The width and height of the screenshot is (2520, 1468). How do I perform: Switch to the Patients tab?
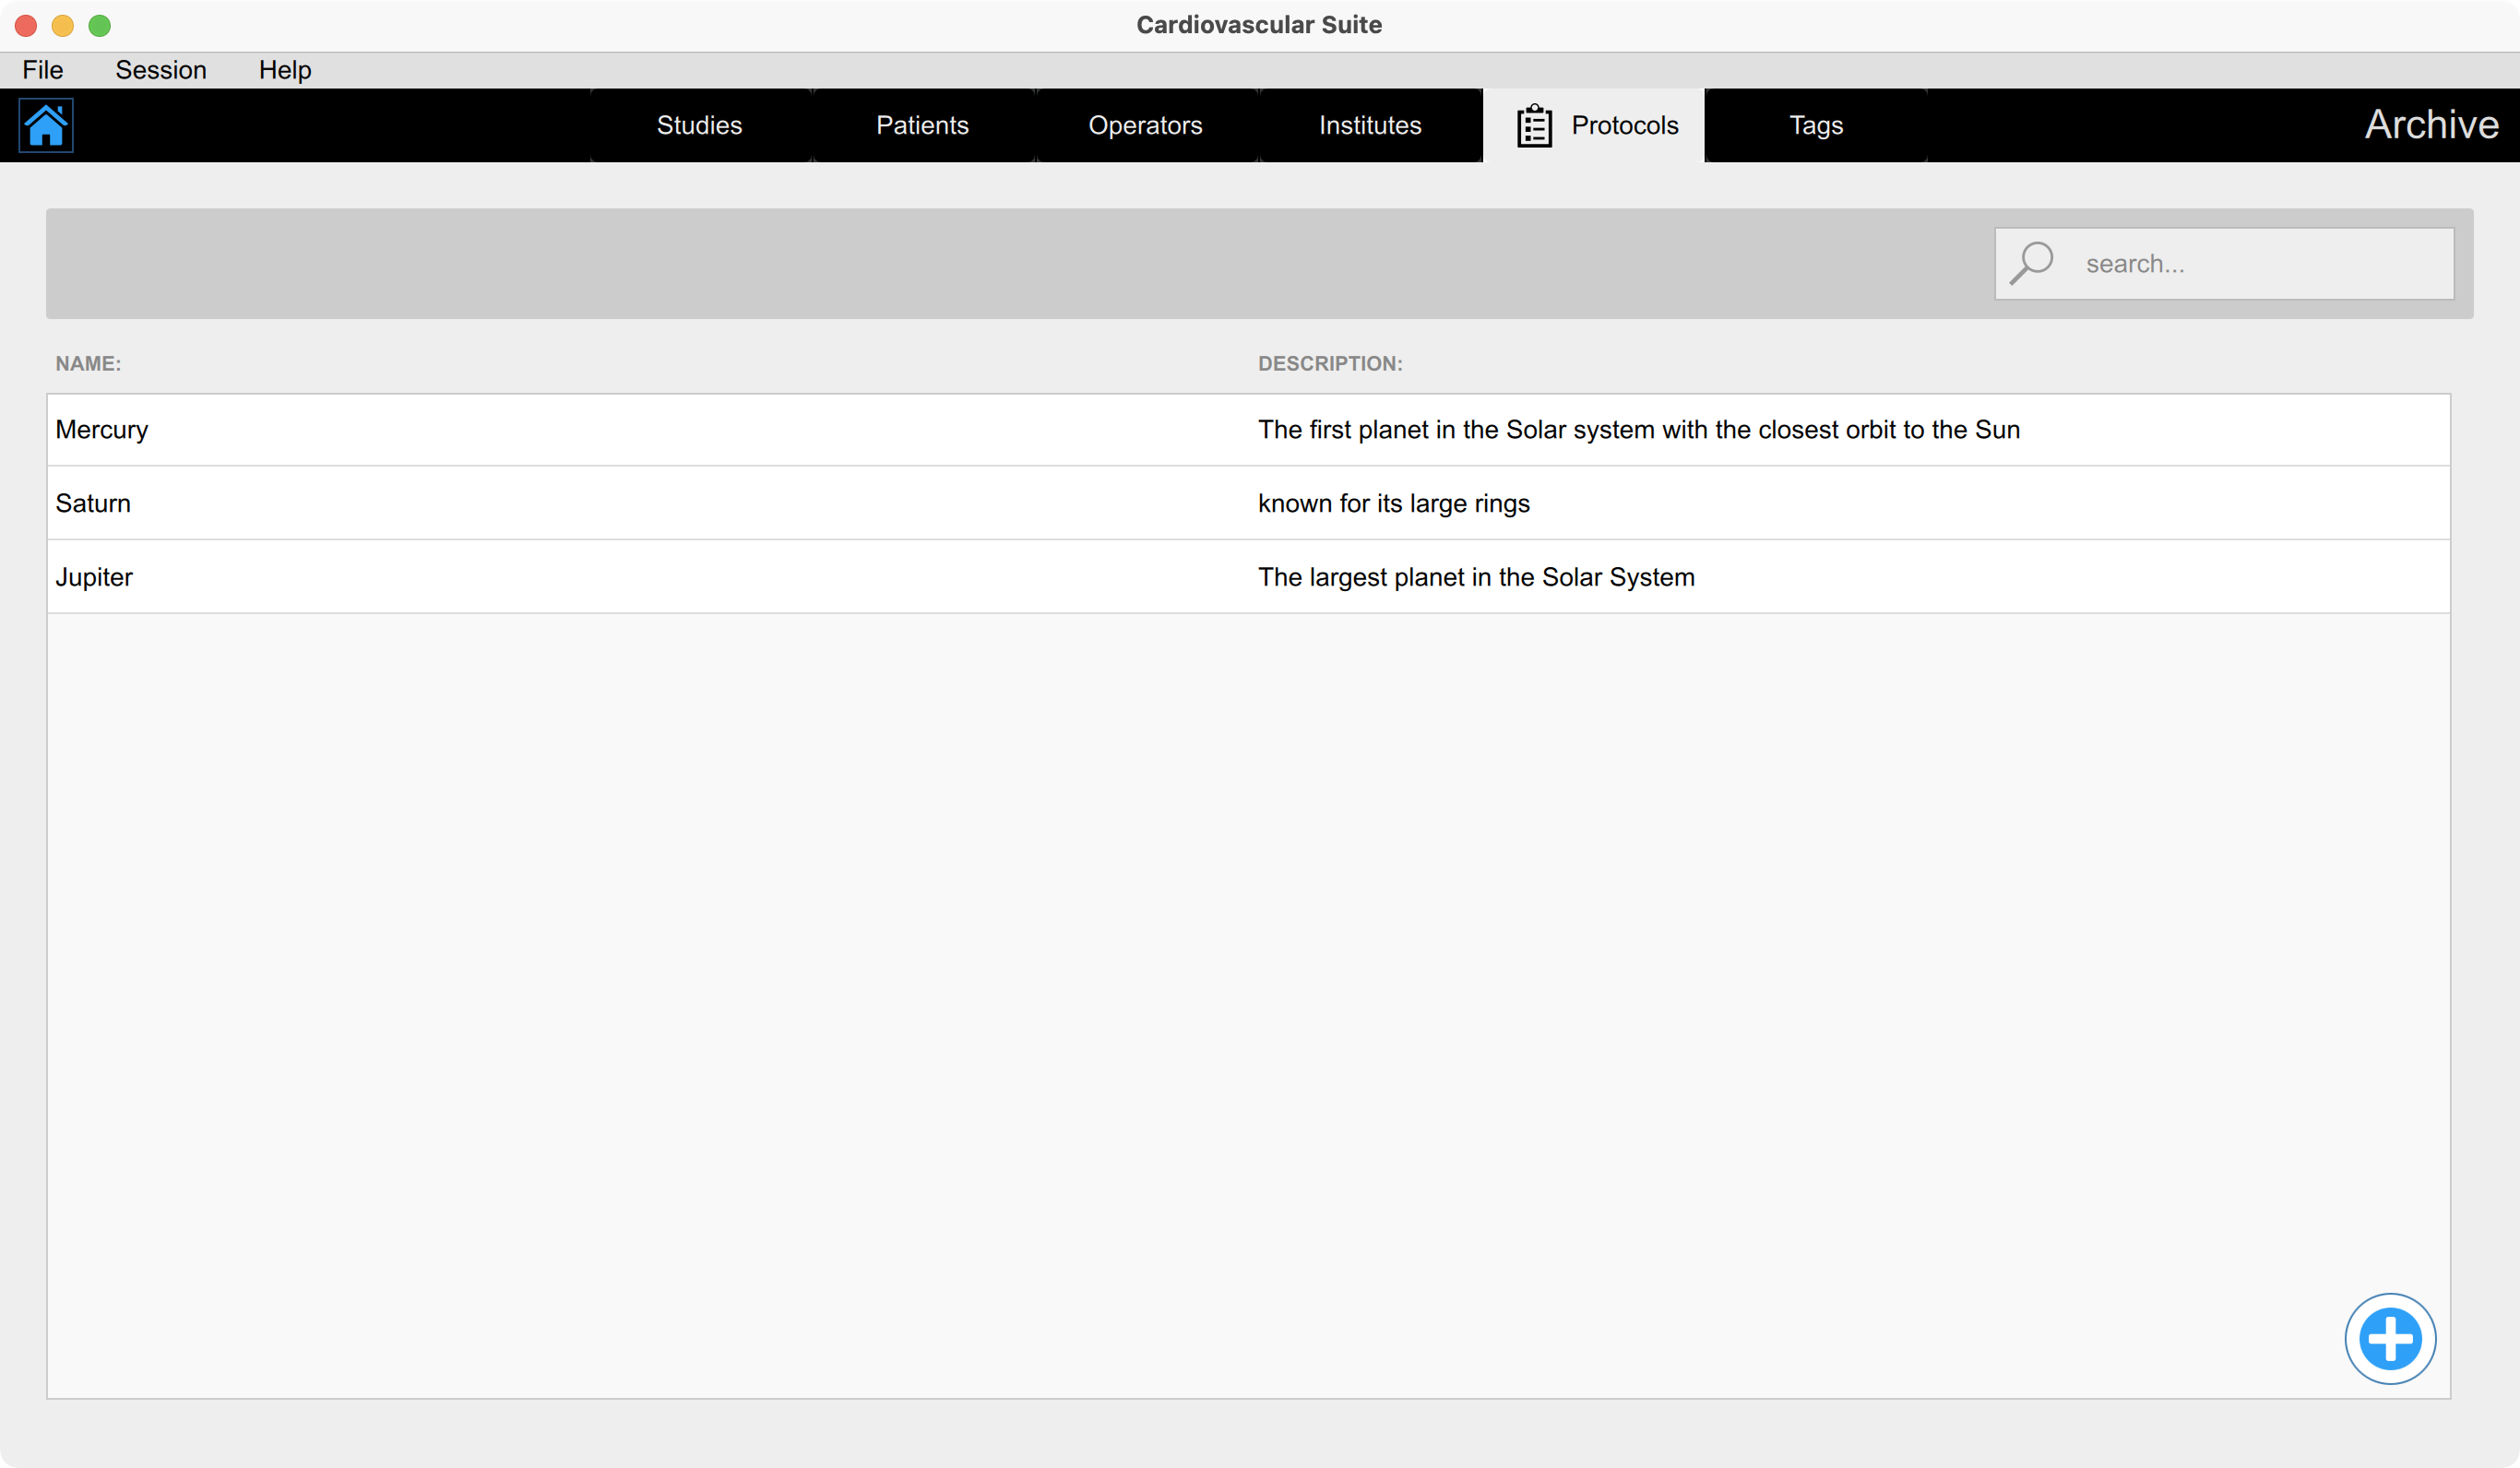pyautogui.click(x=922, y=126)
